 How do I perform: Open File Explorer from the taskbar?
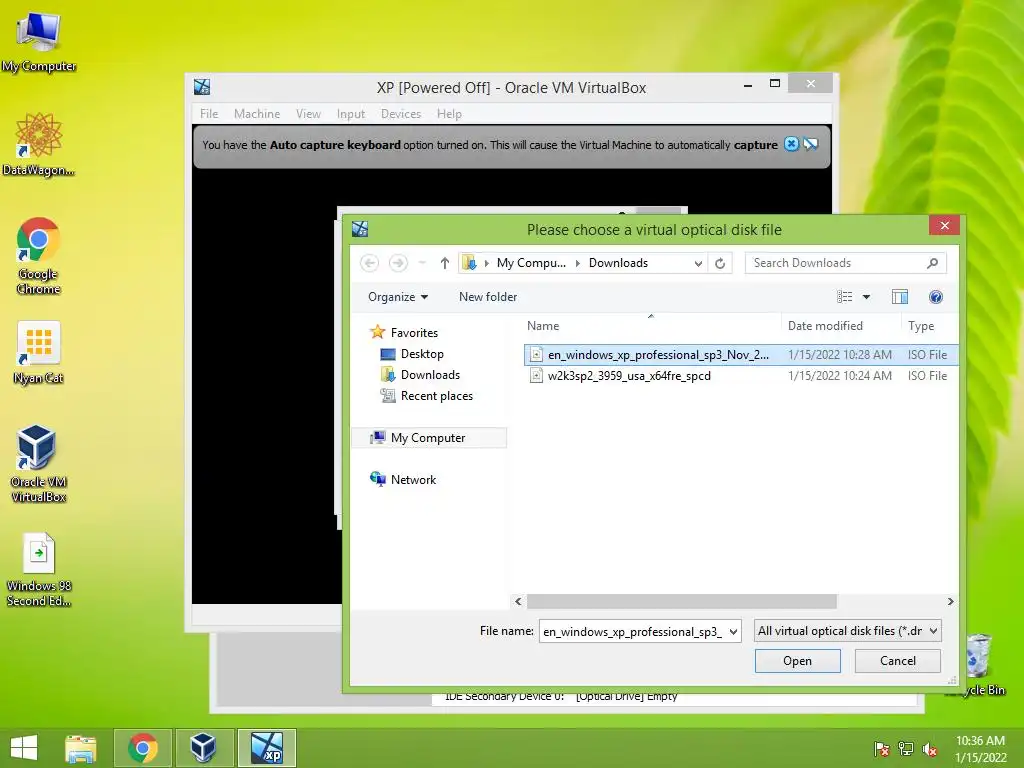81,748
